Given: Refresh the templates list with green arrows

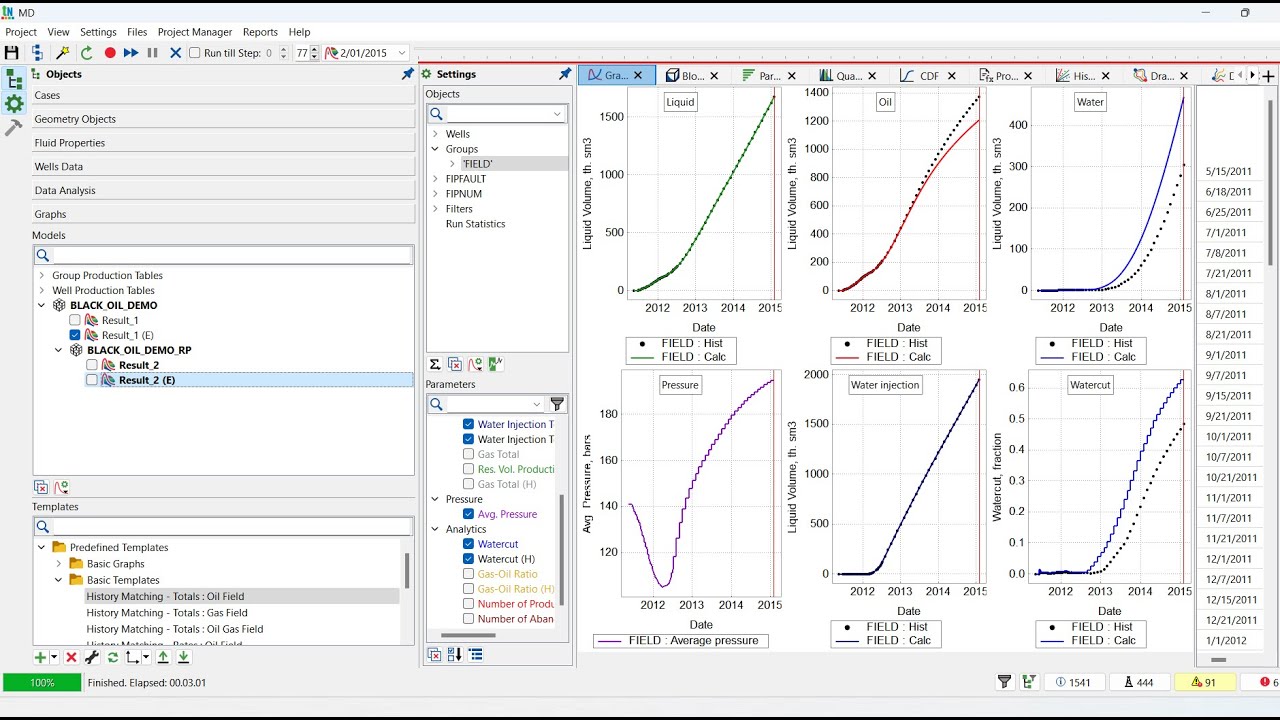Looking at the screenshot, I should 112,657.
